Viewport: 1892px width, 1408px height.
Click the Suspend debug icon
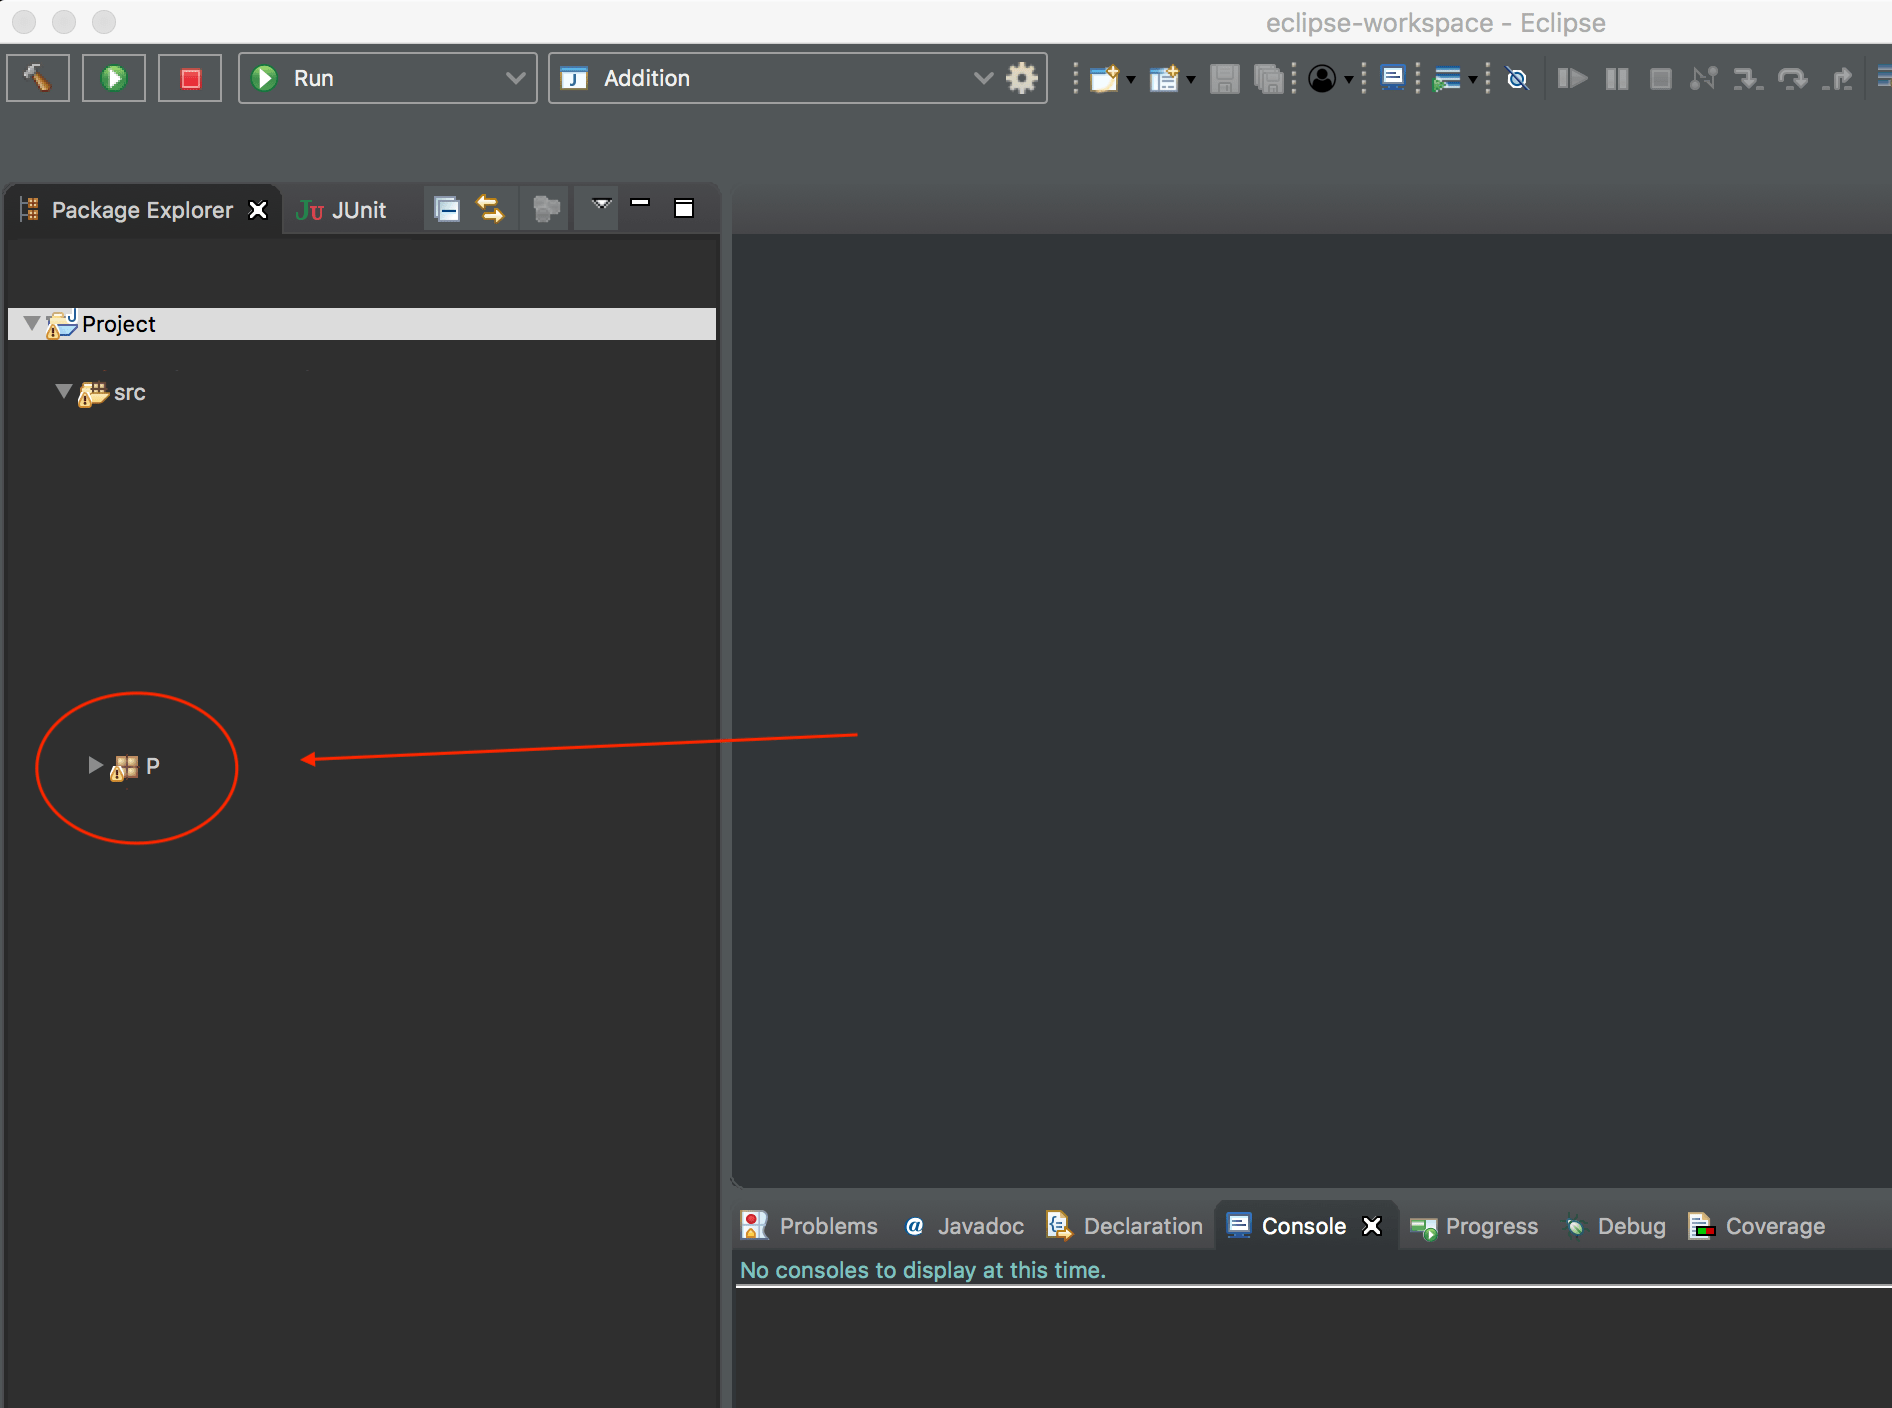[1616, 78]
